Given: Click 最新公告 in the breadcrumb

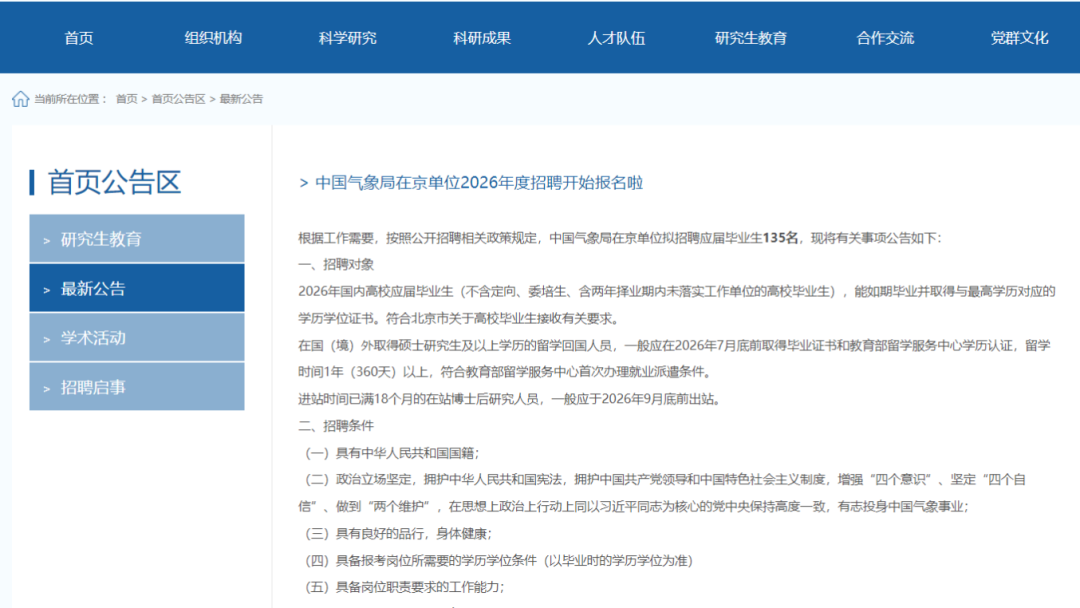Looking at the screenshot, I should [241, 99].
